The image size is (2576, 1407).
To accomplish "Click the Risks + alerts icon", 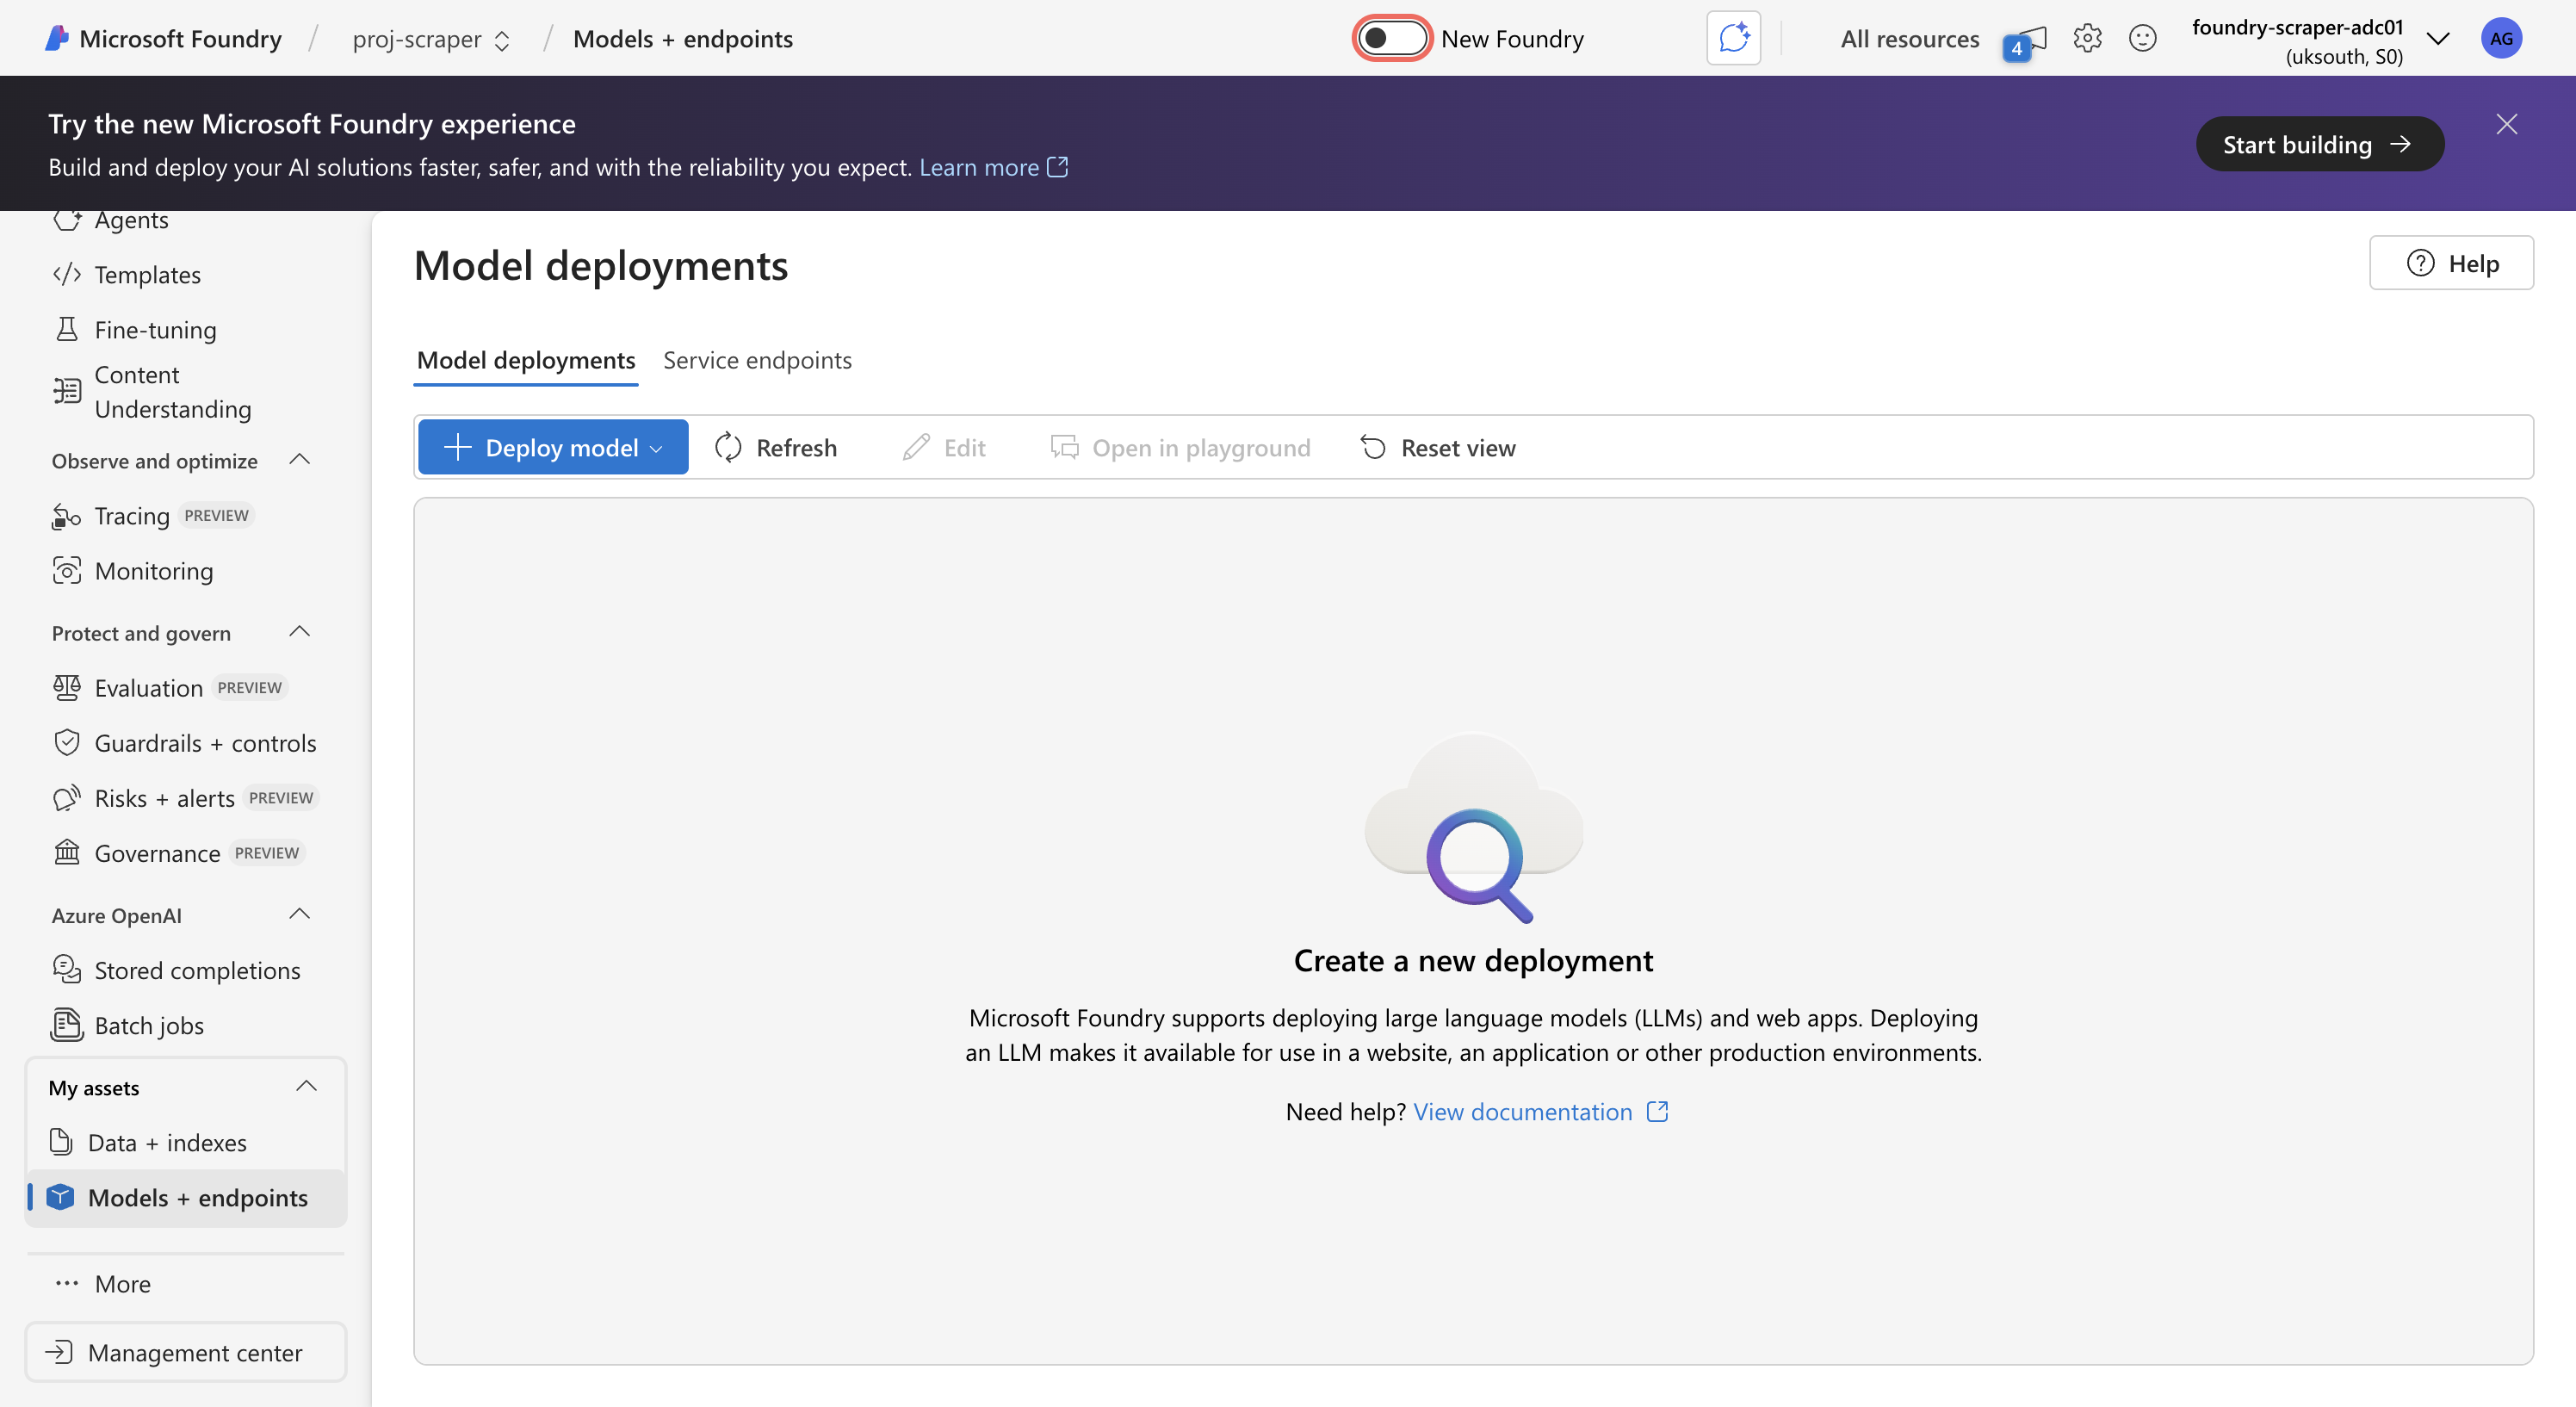I will point(67,798).
